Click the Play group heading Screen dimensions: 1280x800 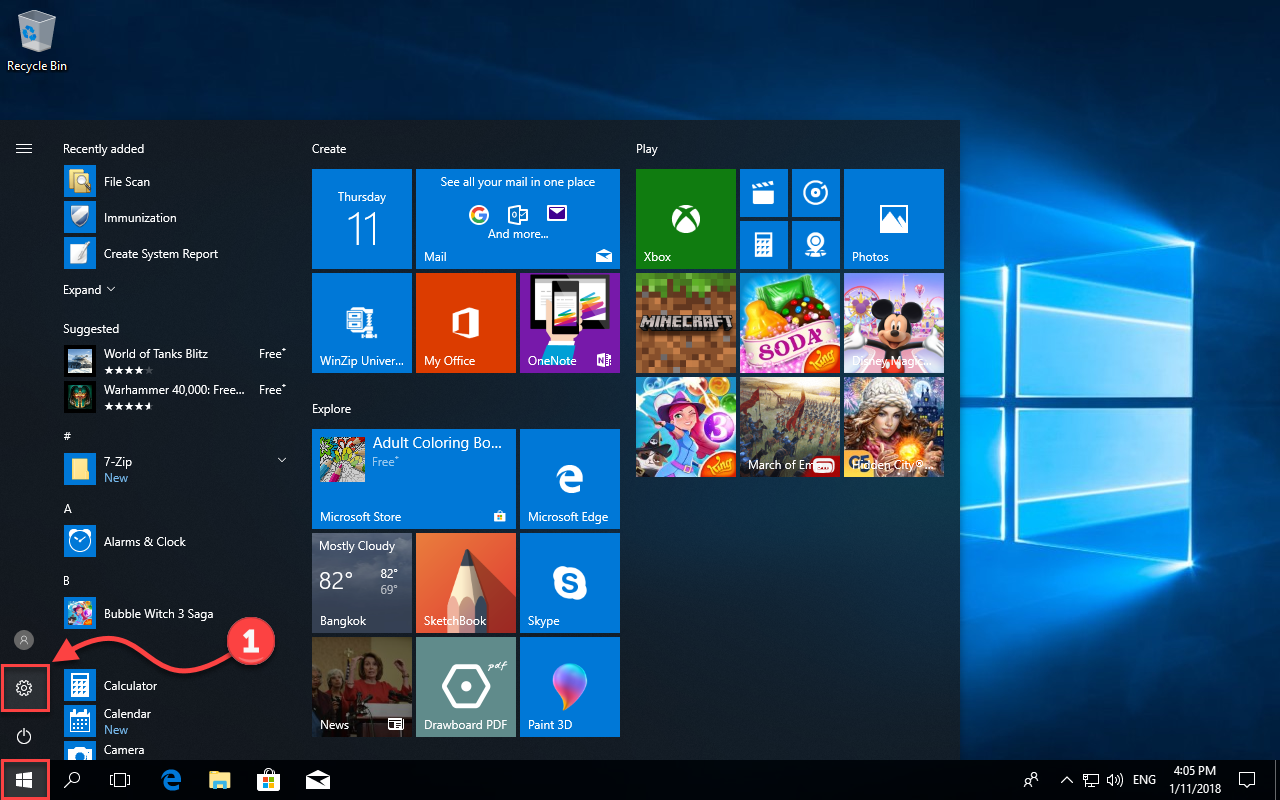pyautogui.click(x=647, y=149)
